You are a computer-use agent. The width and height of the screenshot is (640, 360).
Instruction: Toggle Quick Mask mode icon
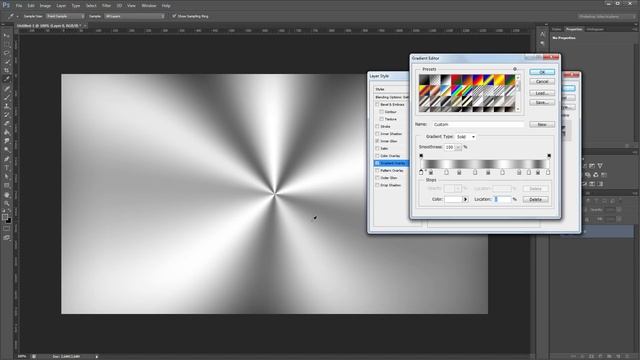pyautogui.click(x=7, y=229)
